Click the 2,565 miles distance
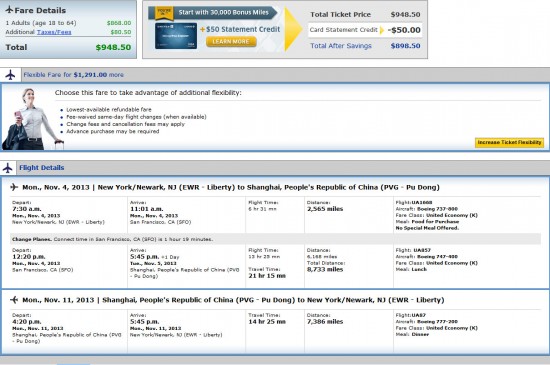 pyautogui.click(x=325, y=209)
